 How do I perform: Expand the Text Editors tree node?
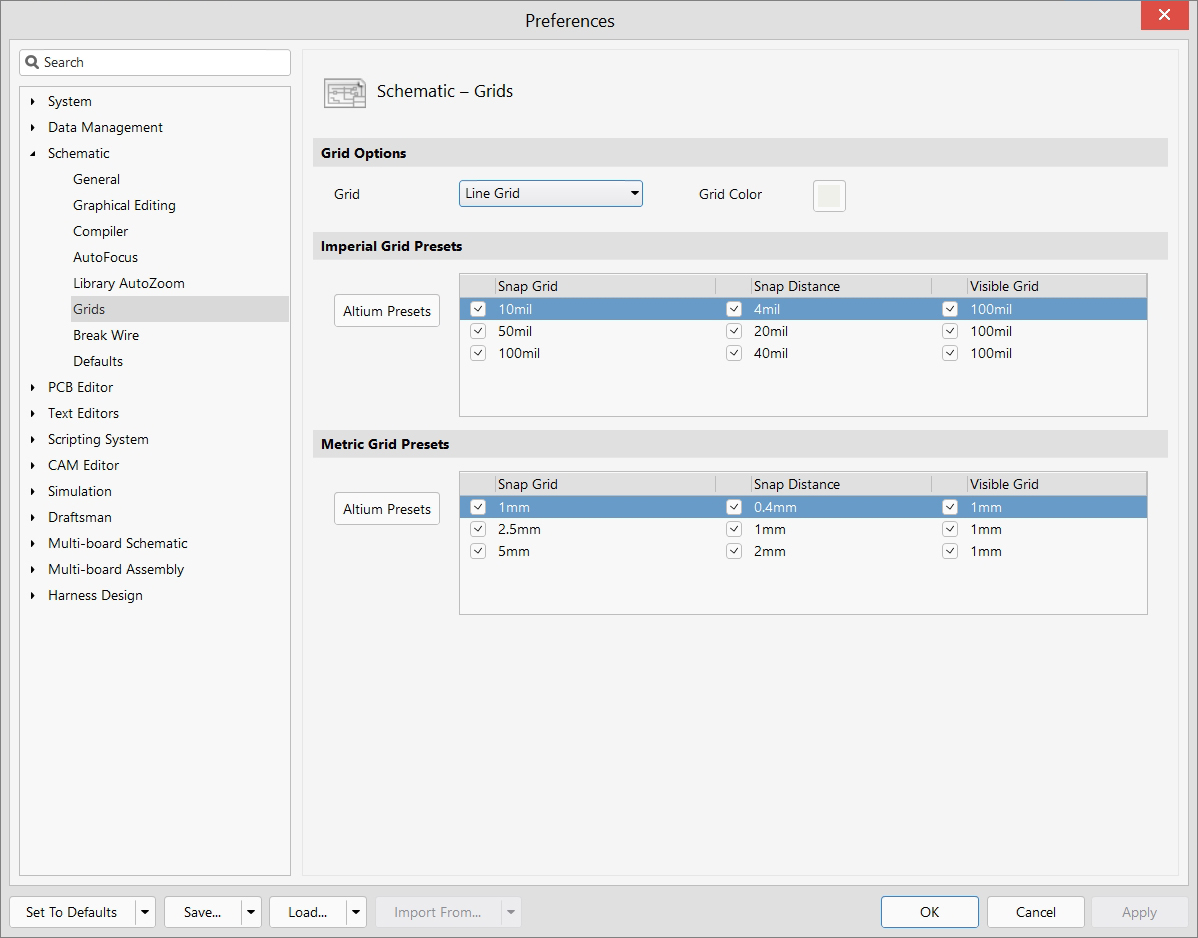click(33, 413)
